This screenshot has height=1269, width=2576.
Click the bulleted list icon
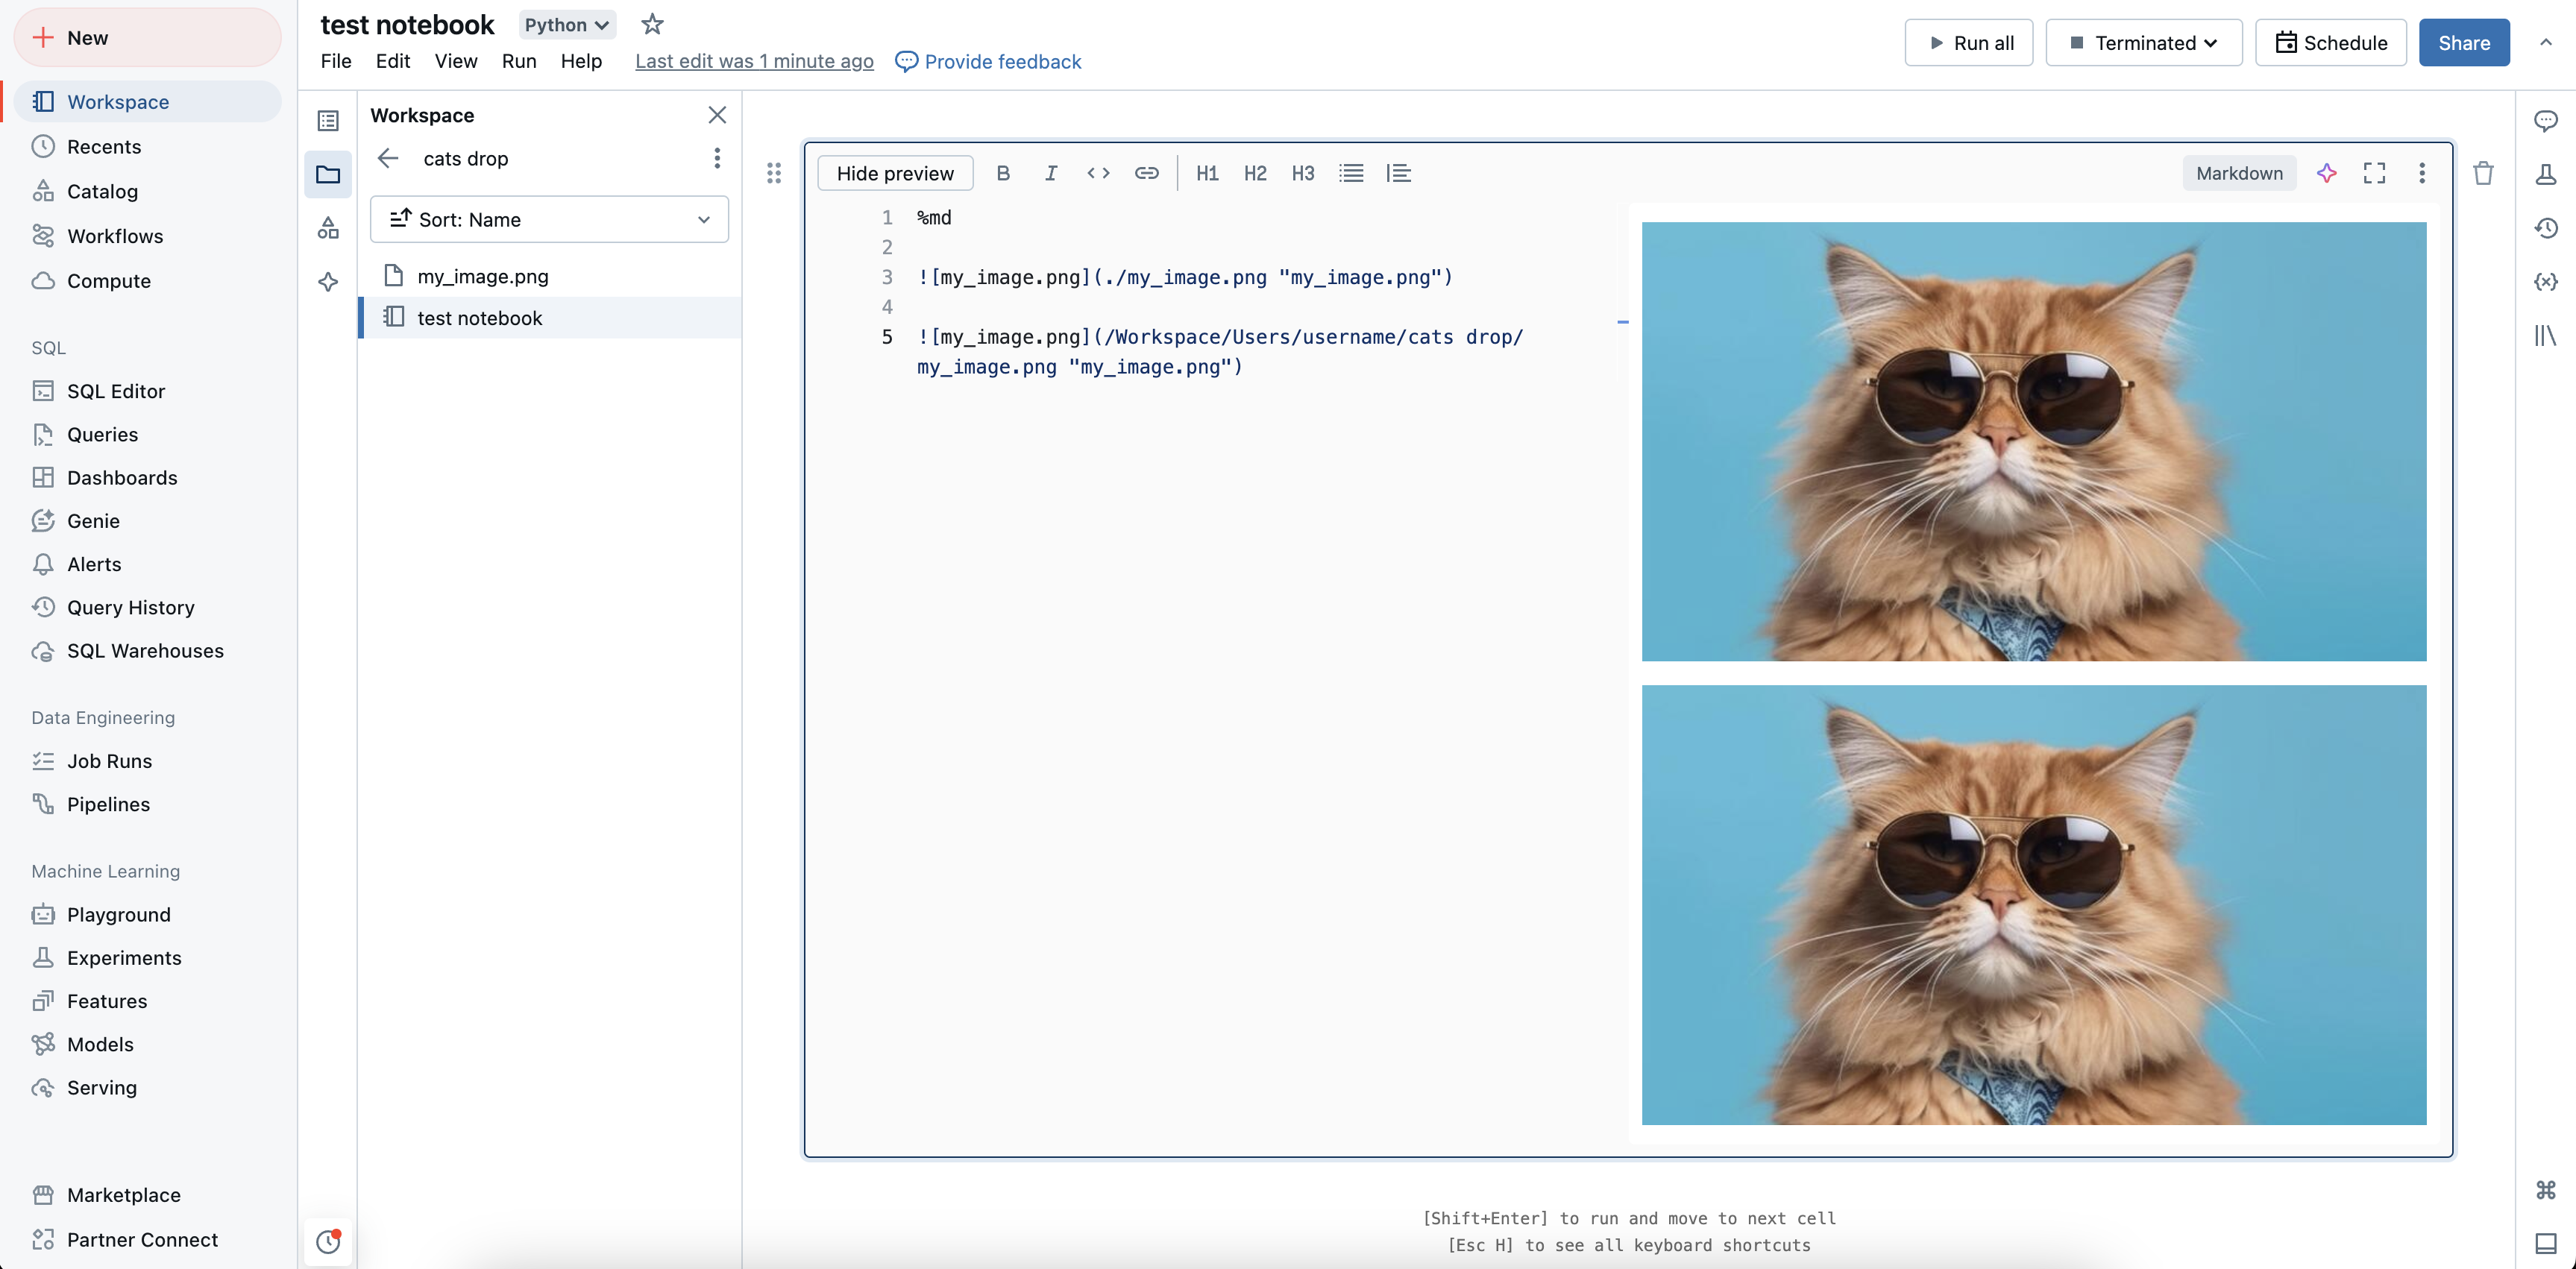pyautogui.click(x=1351, y=172)
